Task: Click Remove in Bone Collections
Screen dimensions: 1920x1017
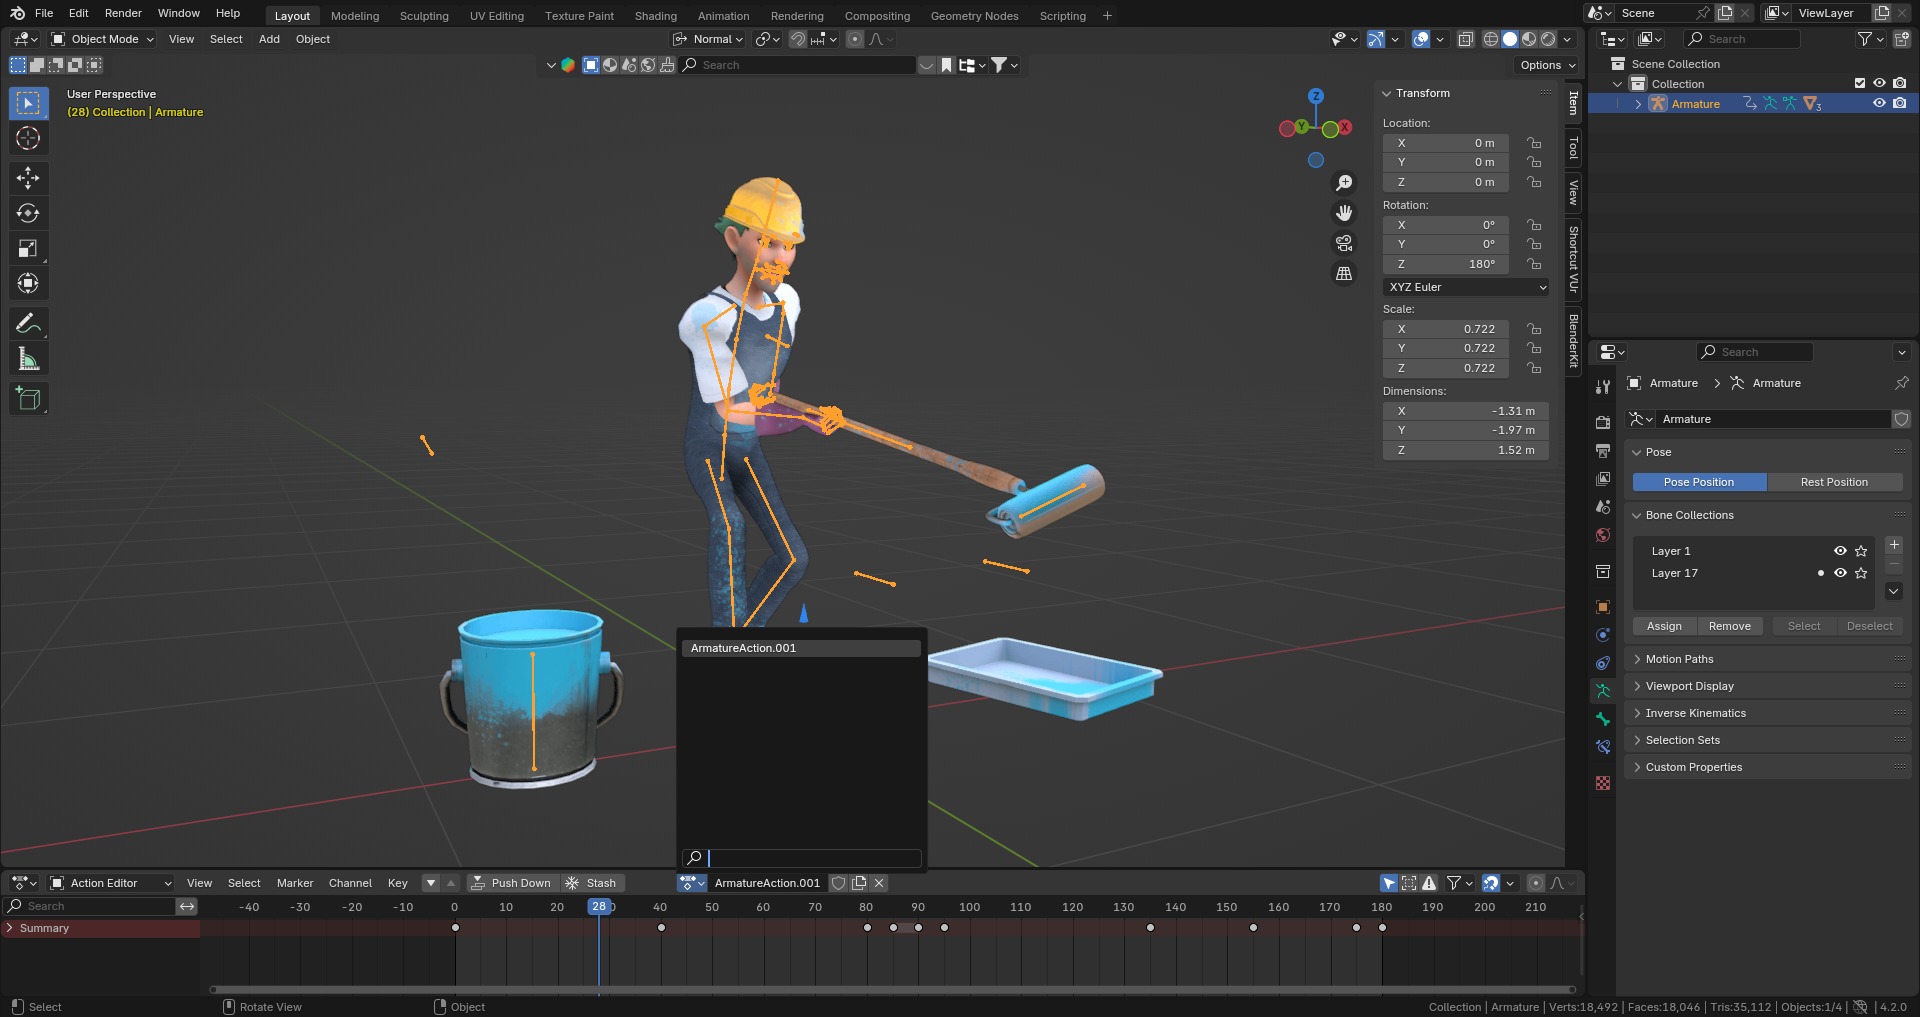Action: point(1729,626)
